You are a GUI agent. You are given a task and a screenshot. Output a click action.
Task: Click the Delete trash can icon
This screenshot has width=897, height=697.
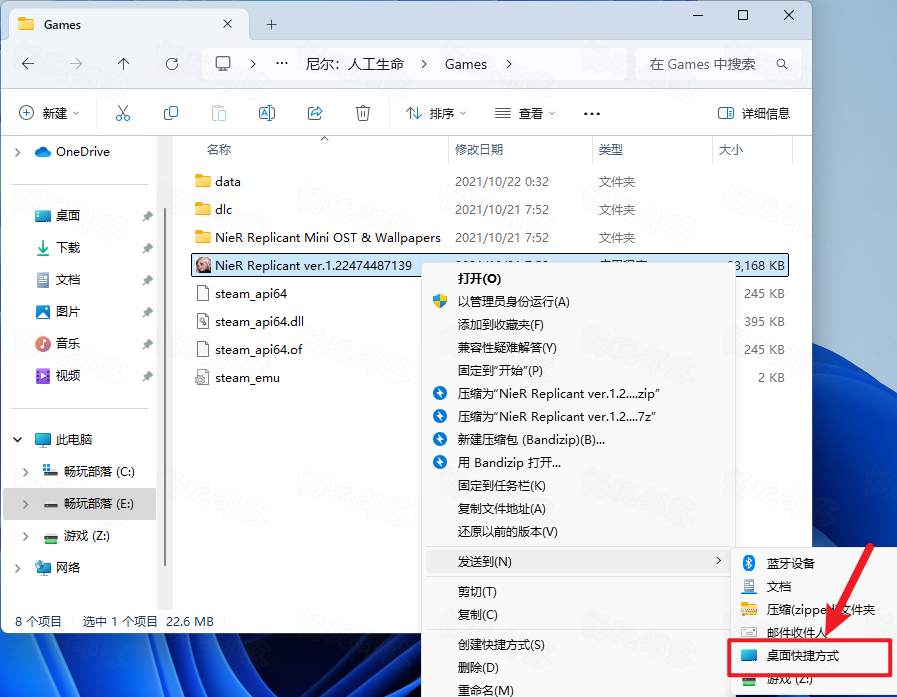[363, 113]
